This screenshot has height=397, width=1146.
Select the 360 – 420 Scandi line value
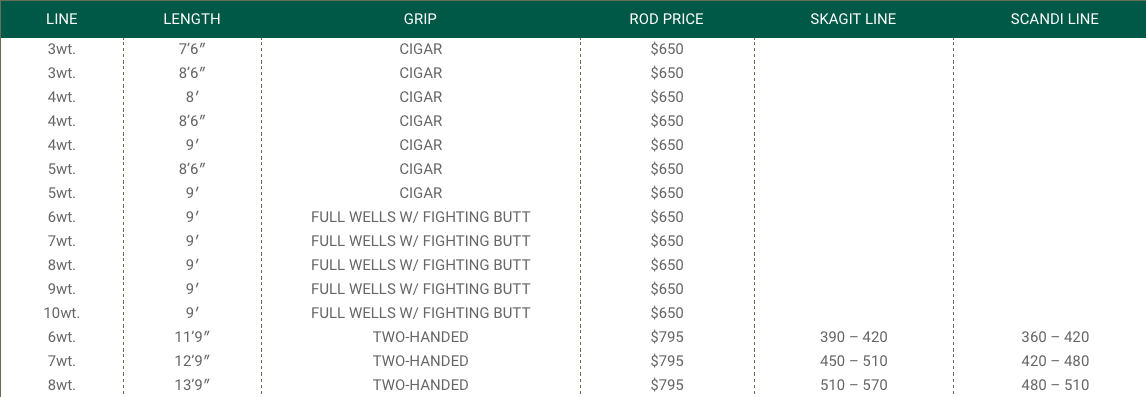pyautogui.click(x=1055, y=337)
